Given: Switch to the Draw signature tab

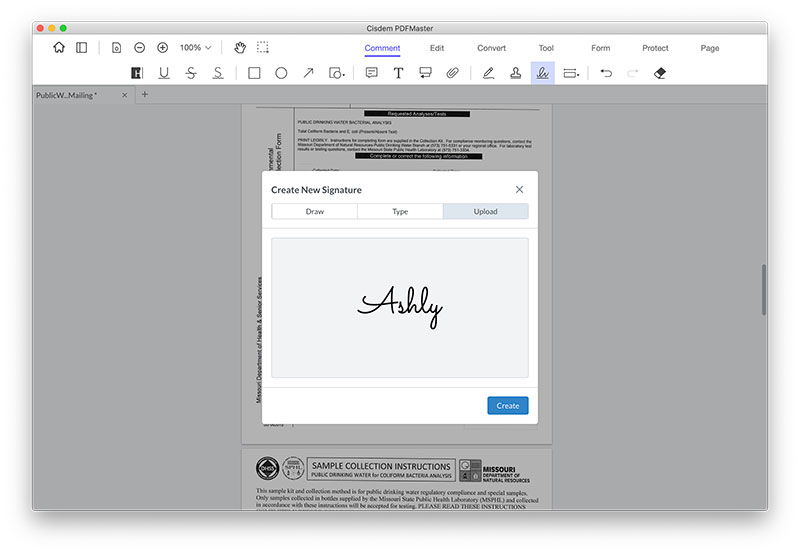Looking at the screenshot, I should [314, 211].
